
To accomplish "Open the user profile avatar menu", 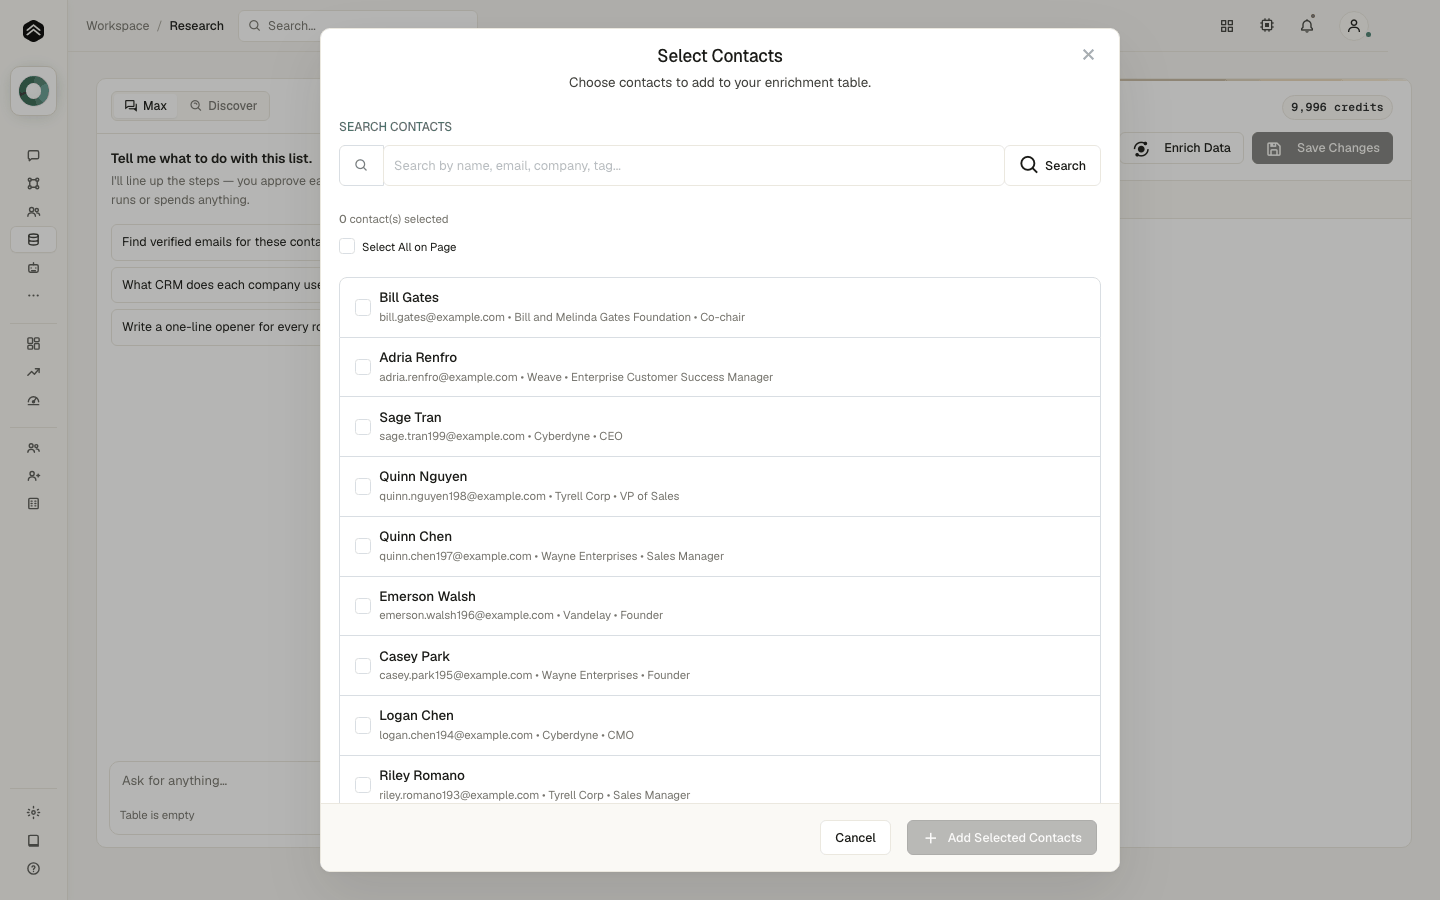I will tap(1354, 26).
